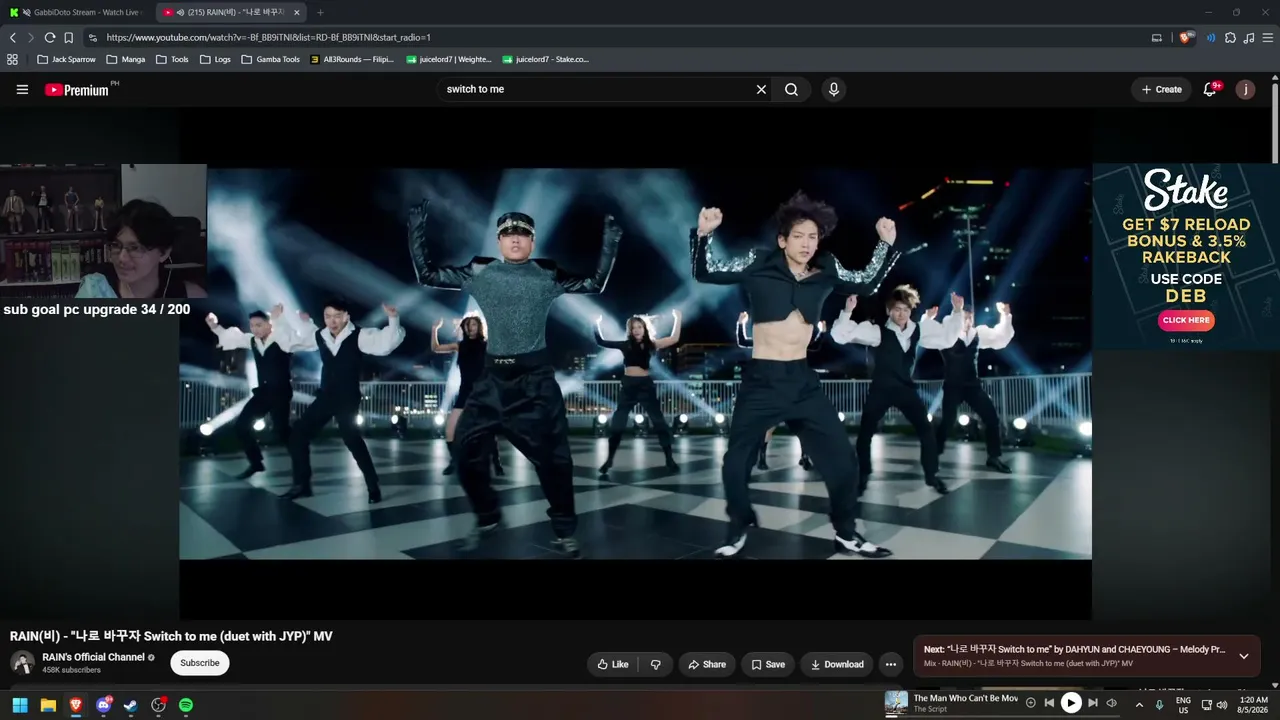The width and height of the screenshot is (1280, 720).
Task: Open the taskbar clock and calendar
Action: pos(1254,705)
